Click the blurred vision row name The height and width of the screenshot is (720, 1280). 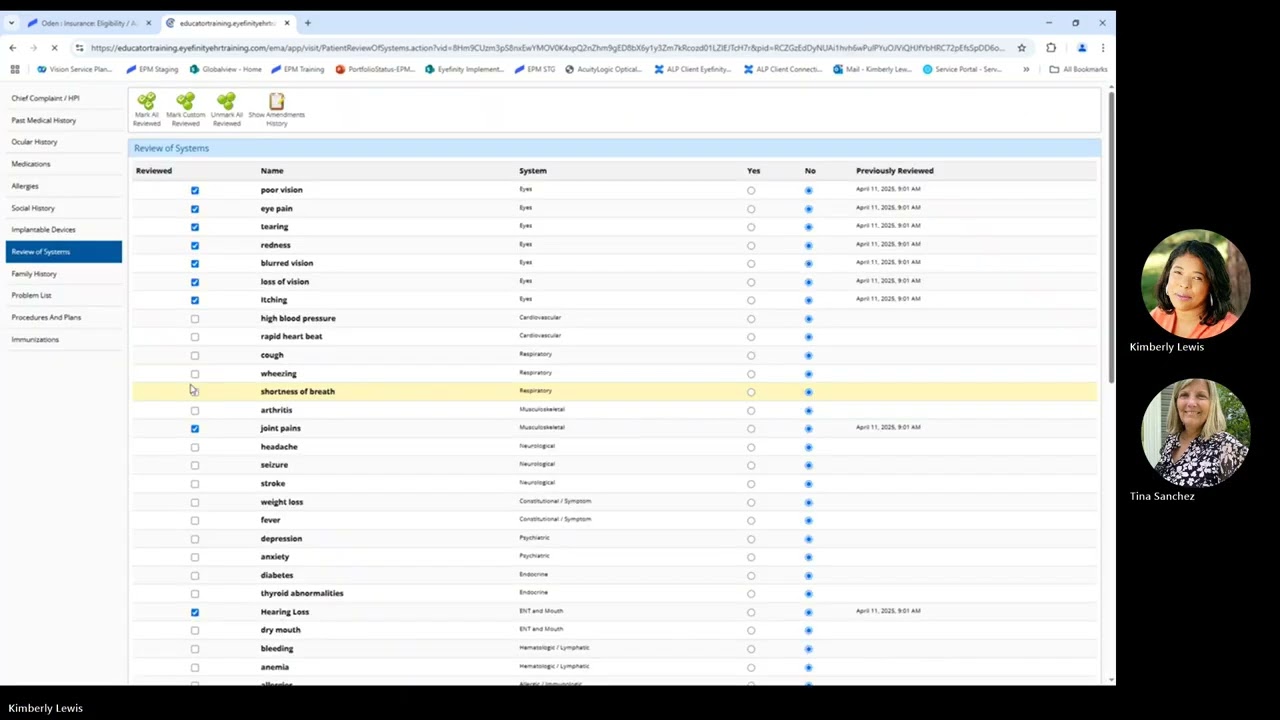[287, 263]
